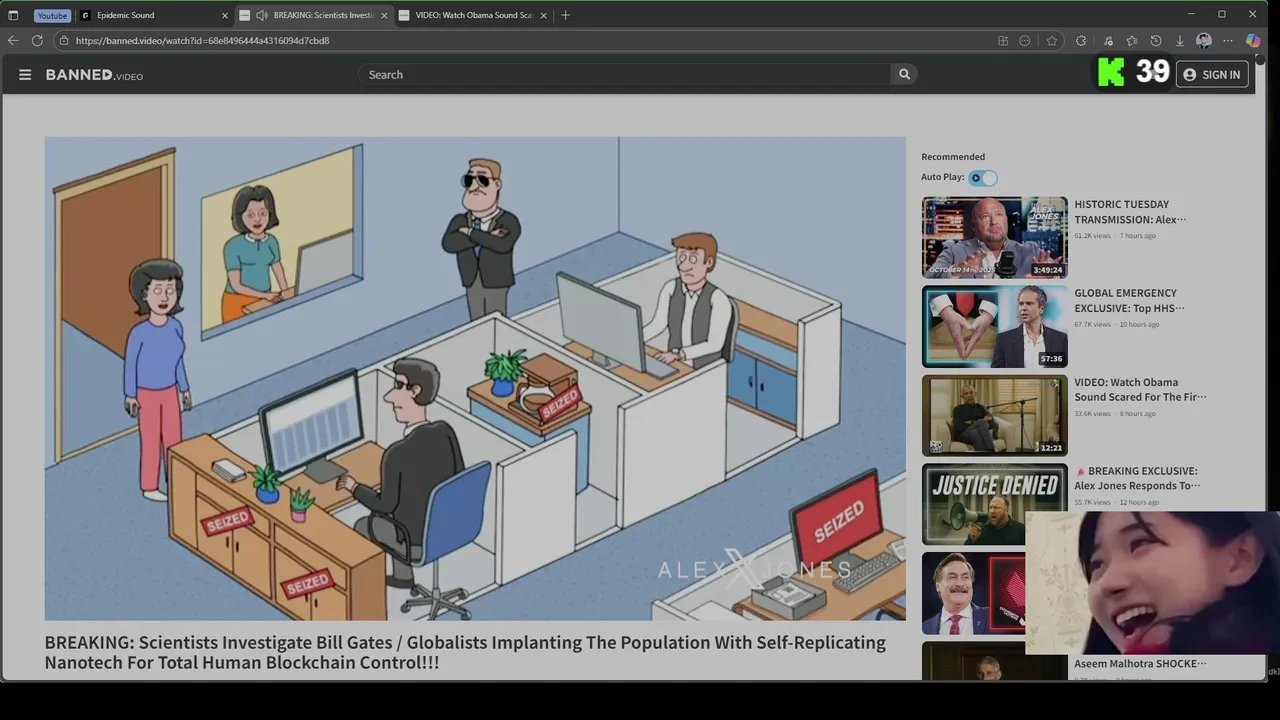Open HISTORIC TUESDAY TRANSMISSION title link
The image size is (1280, 720).
[x=1130, y=212]
